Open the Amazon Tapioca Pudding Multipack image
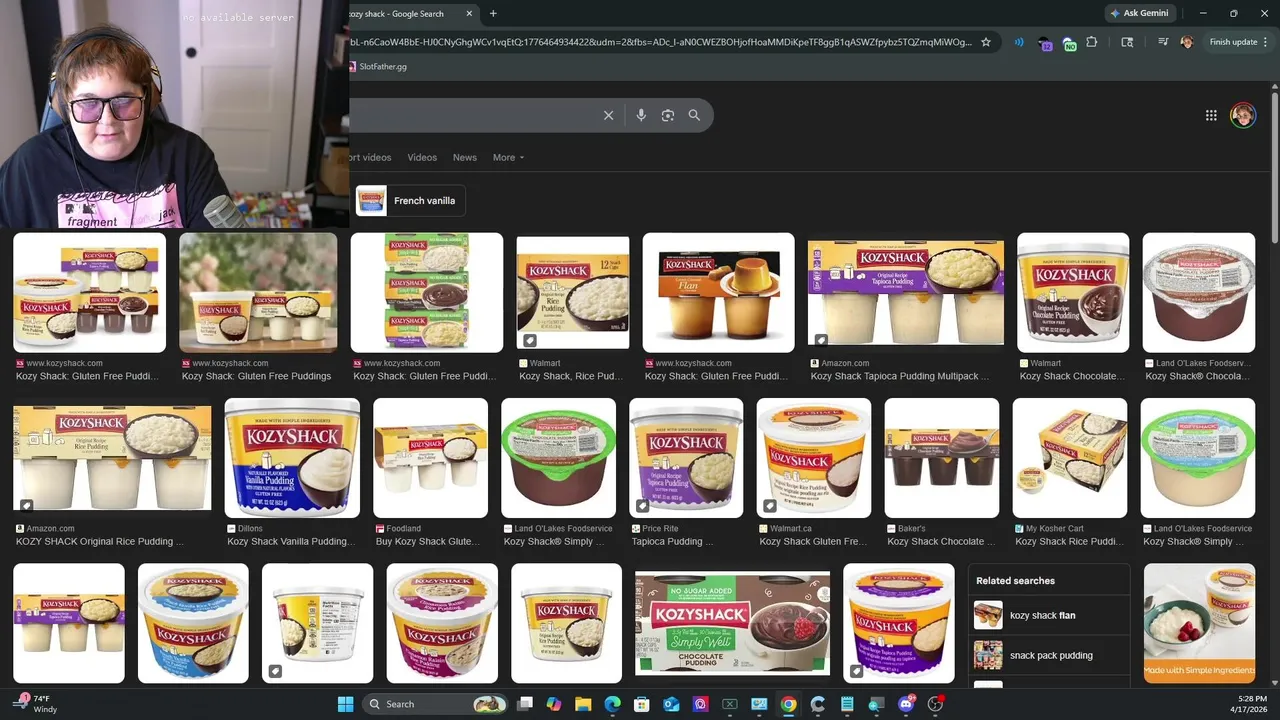This screenshot has height=720, width=1280. click(x=906, y=293)
